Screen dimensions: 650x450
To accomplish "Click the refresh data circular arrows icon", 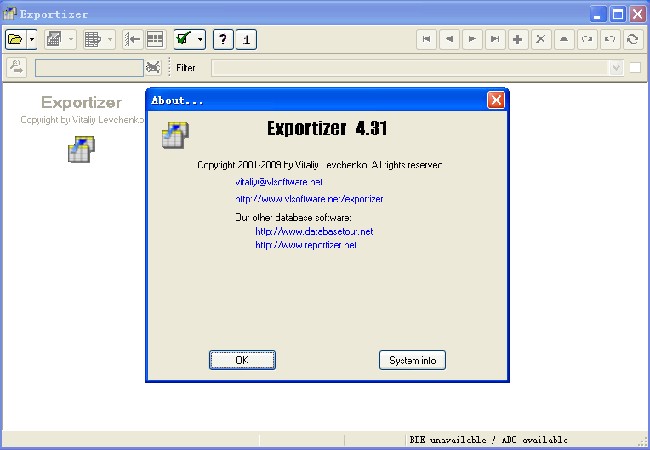I will coord(633,39).
